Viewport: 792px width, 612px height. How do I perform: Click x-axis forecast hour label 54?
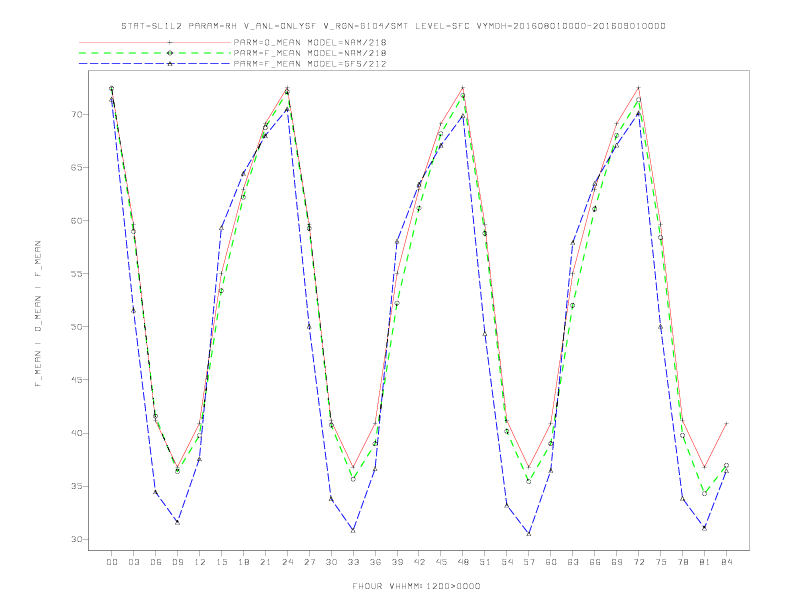507,562
